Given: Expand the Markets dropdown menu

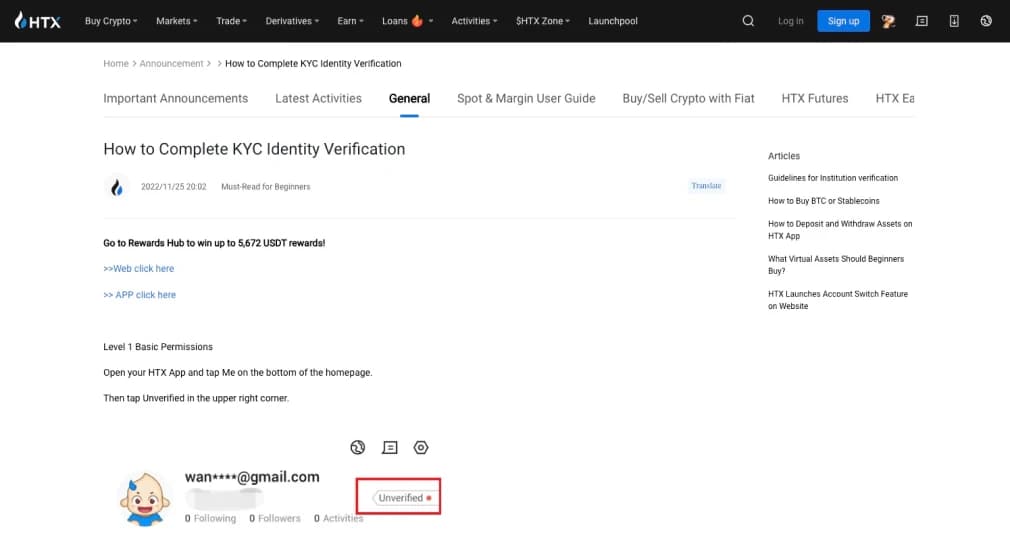Looking at the screenshot, I should (177, 21).
